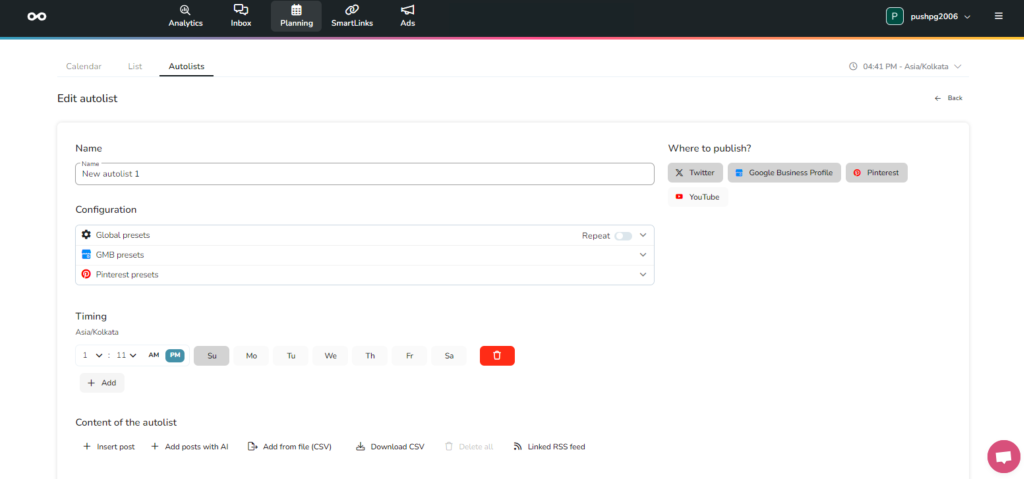The width and height of the screenshot is (1024, 479).
Task: Click the Pinterest presets logo icon
Action: [86, 274]
